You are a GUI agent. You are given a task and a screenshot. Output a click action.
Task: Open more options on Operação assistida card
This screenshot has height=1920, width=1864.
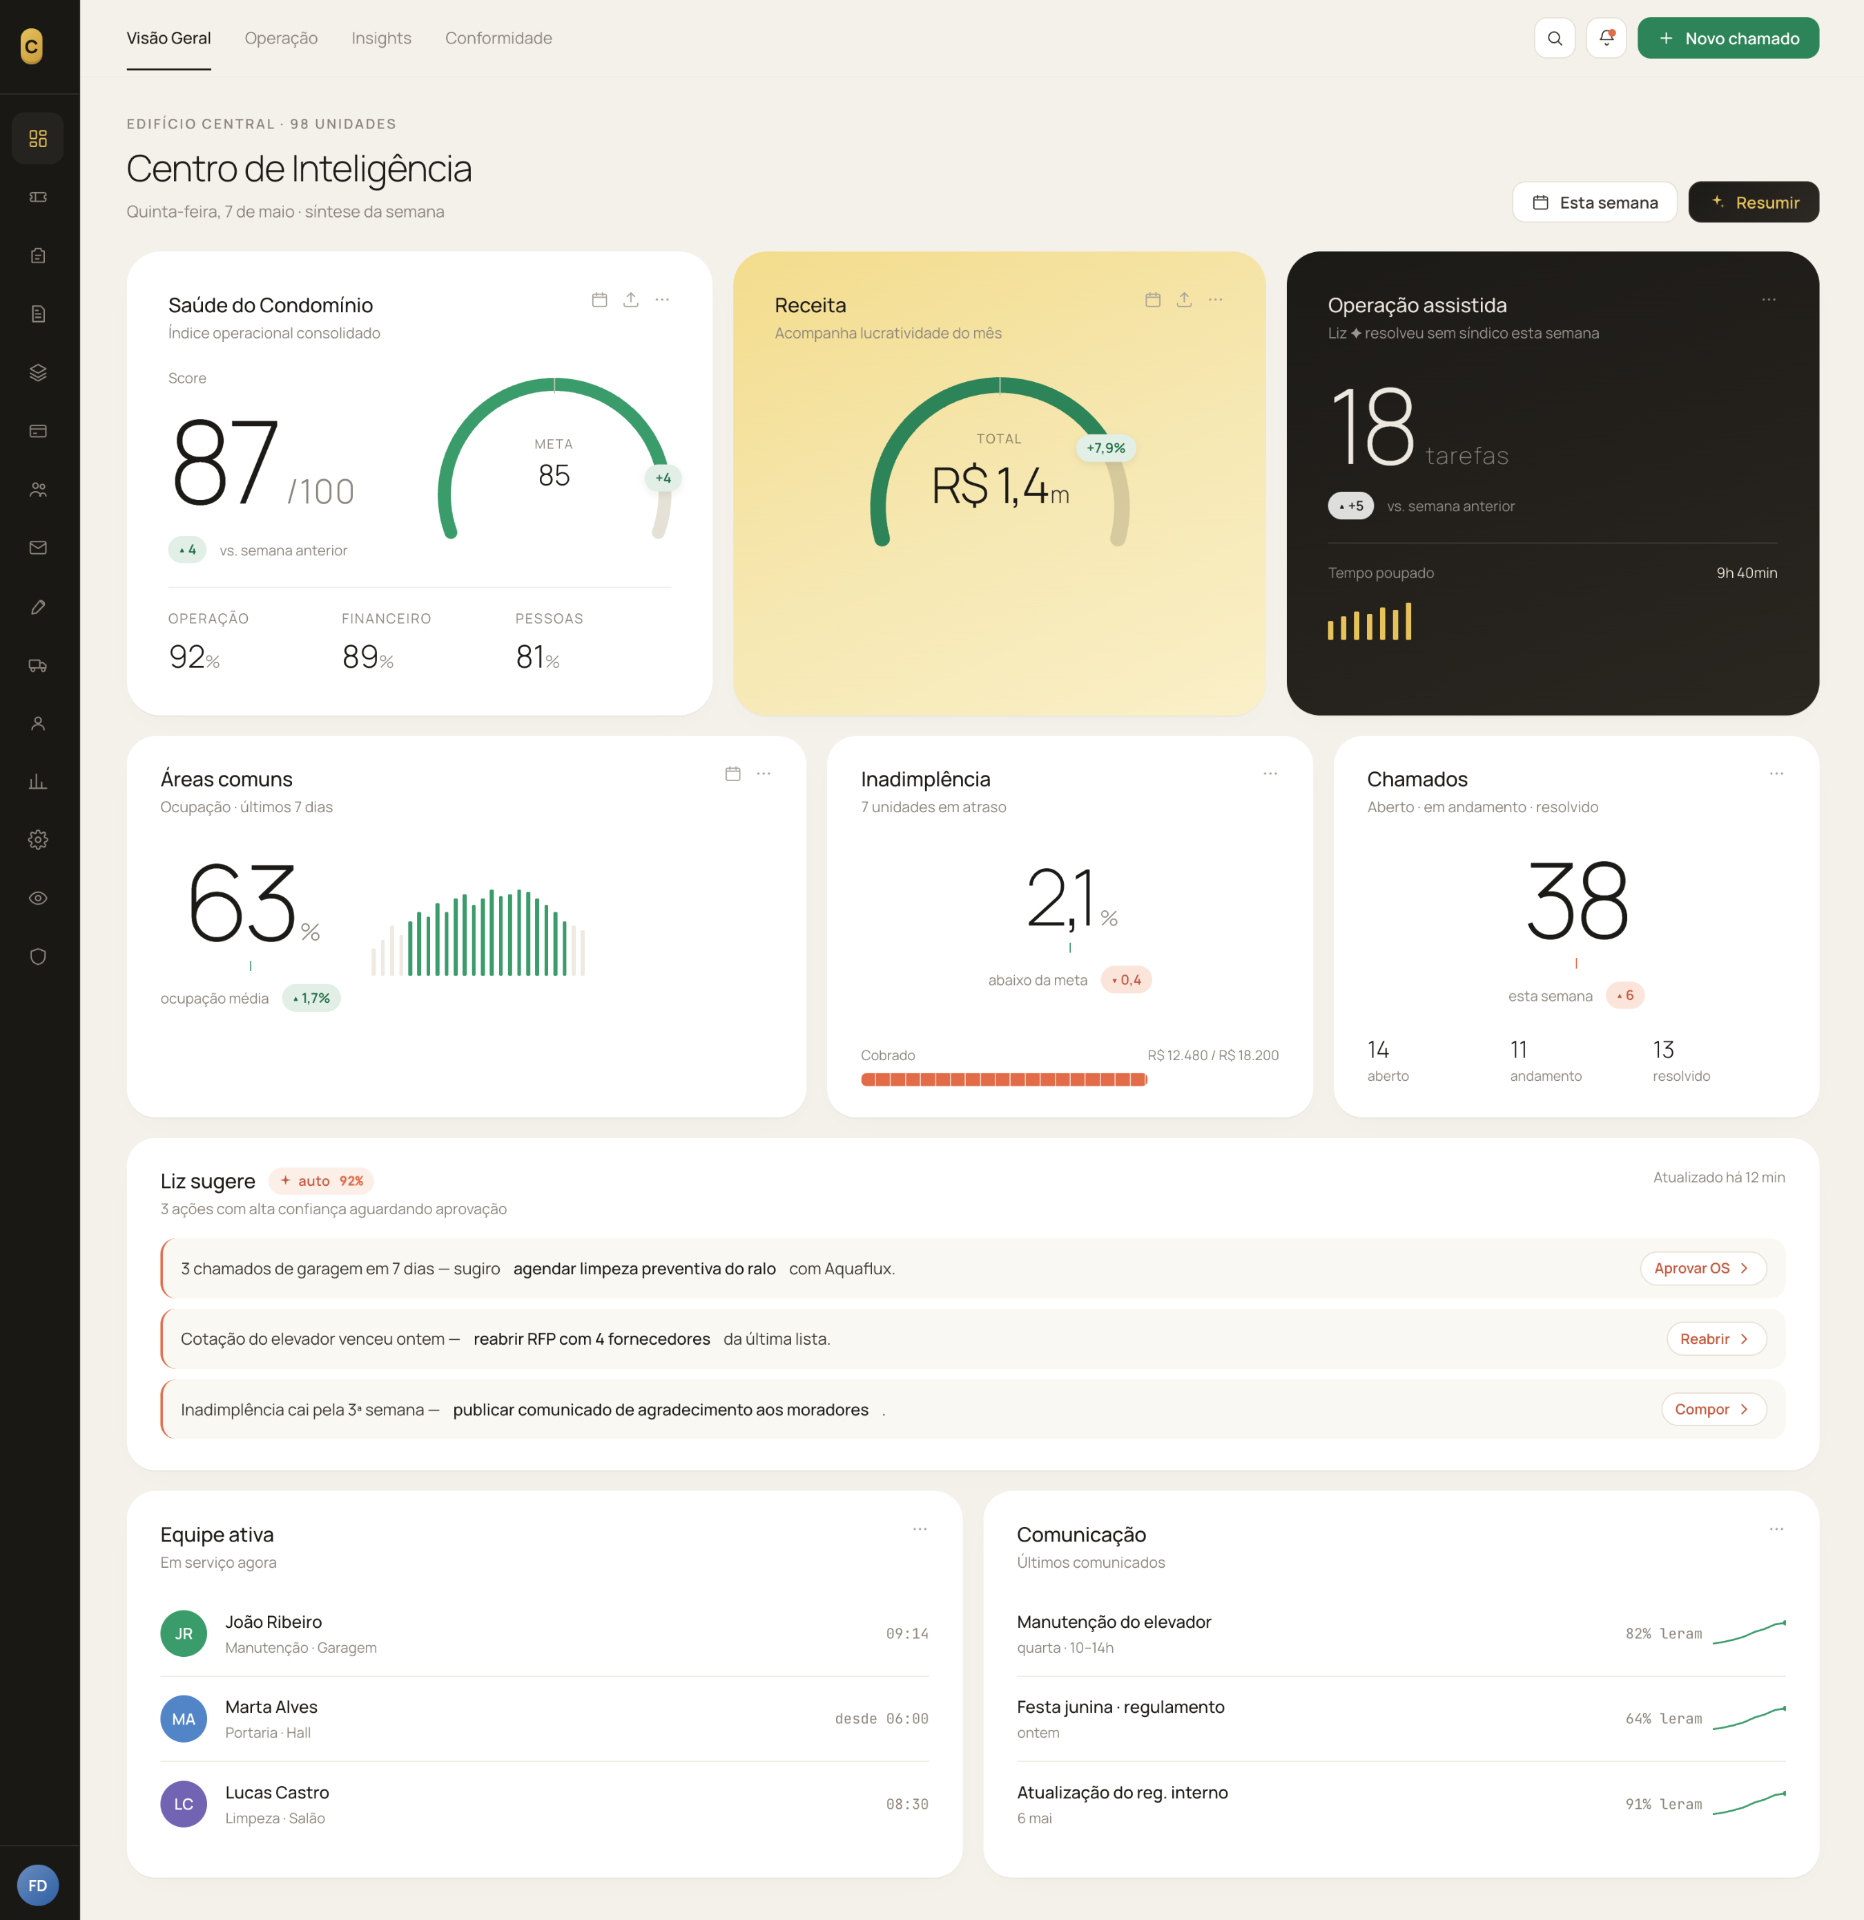click(x=1769, y=300)
